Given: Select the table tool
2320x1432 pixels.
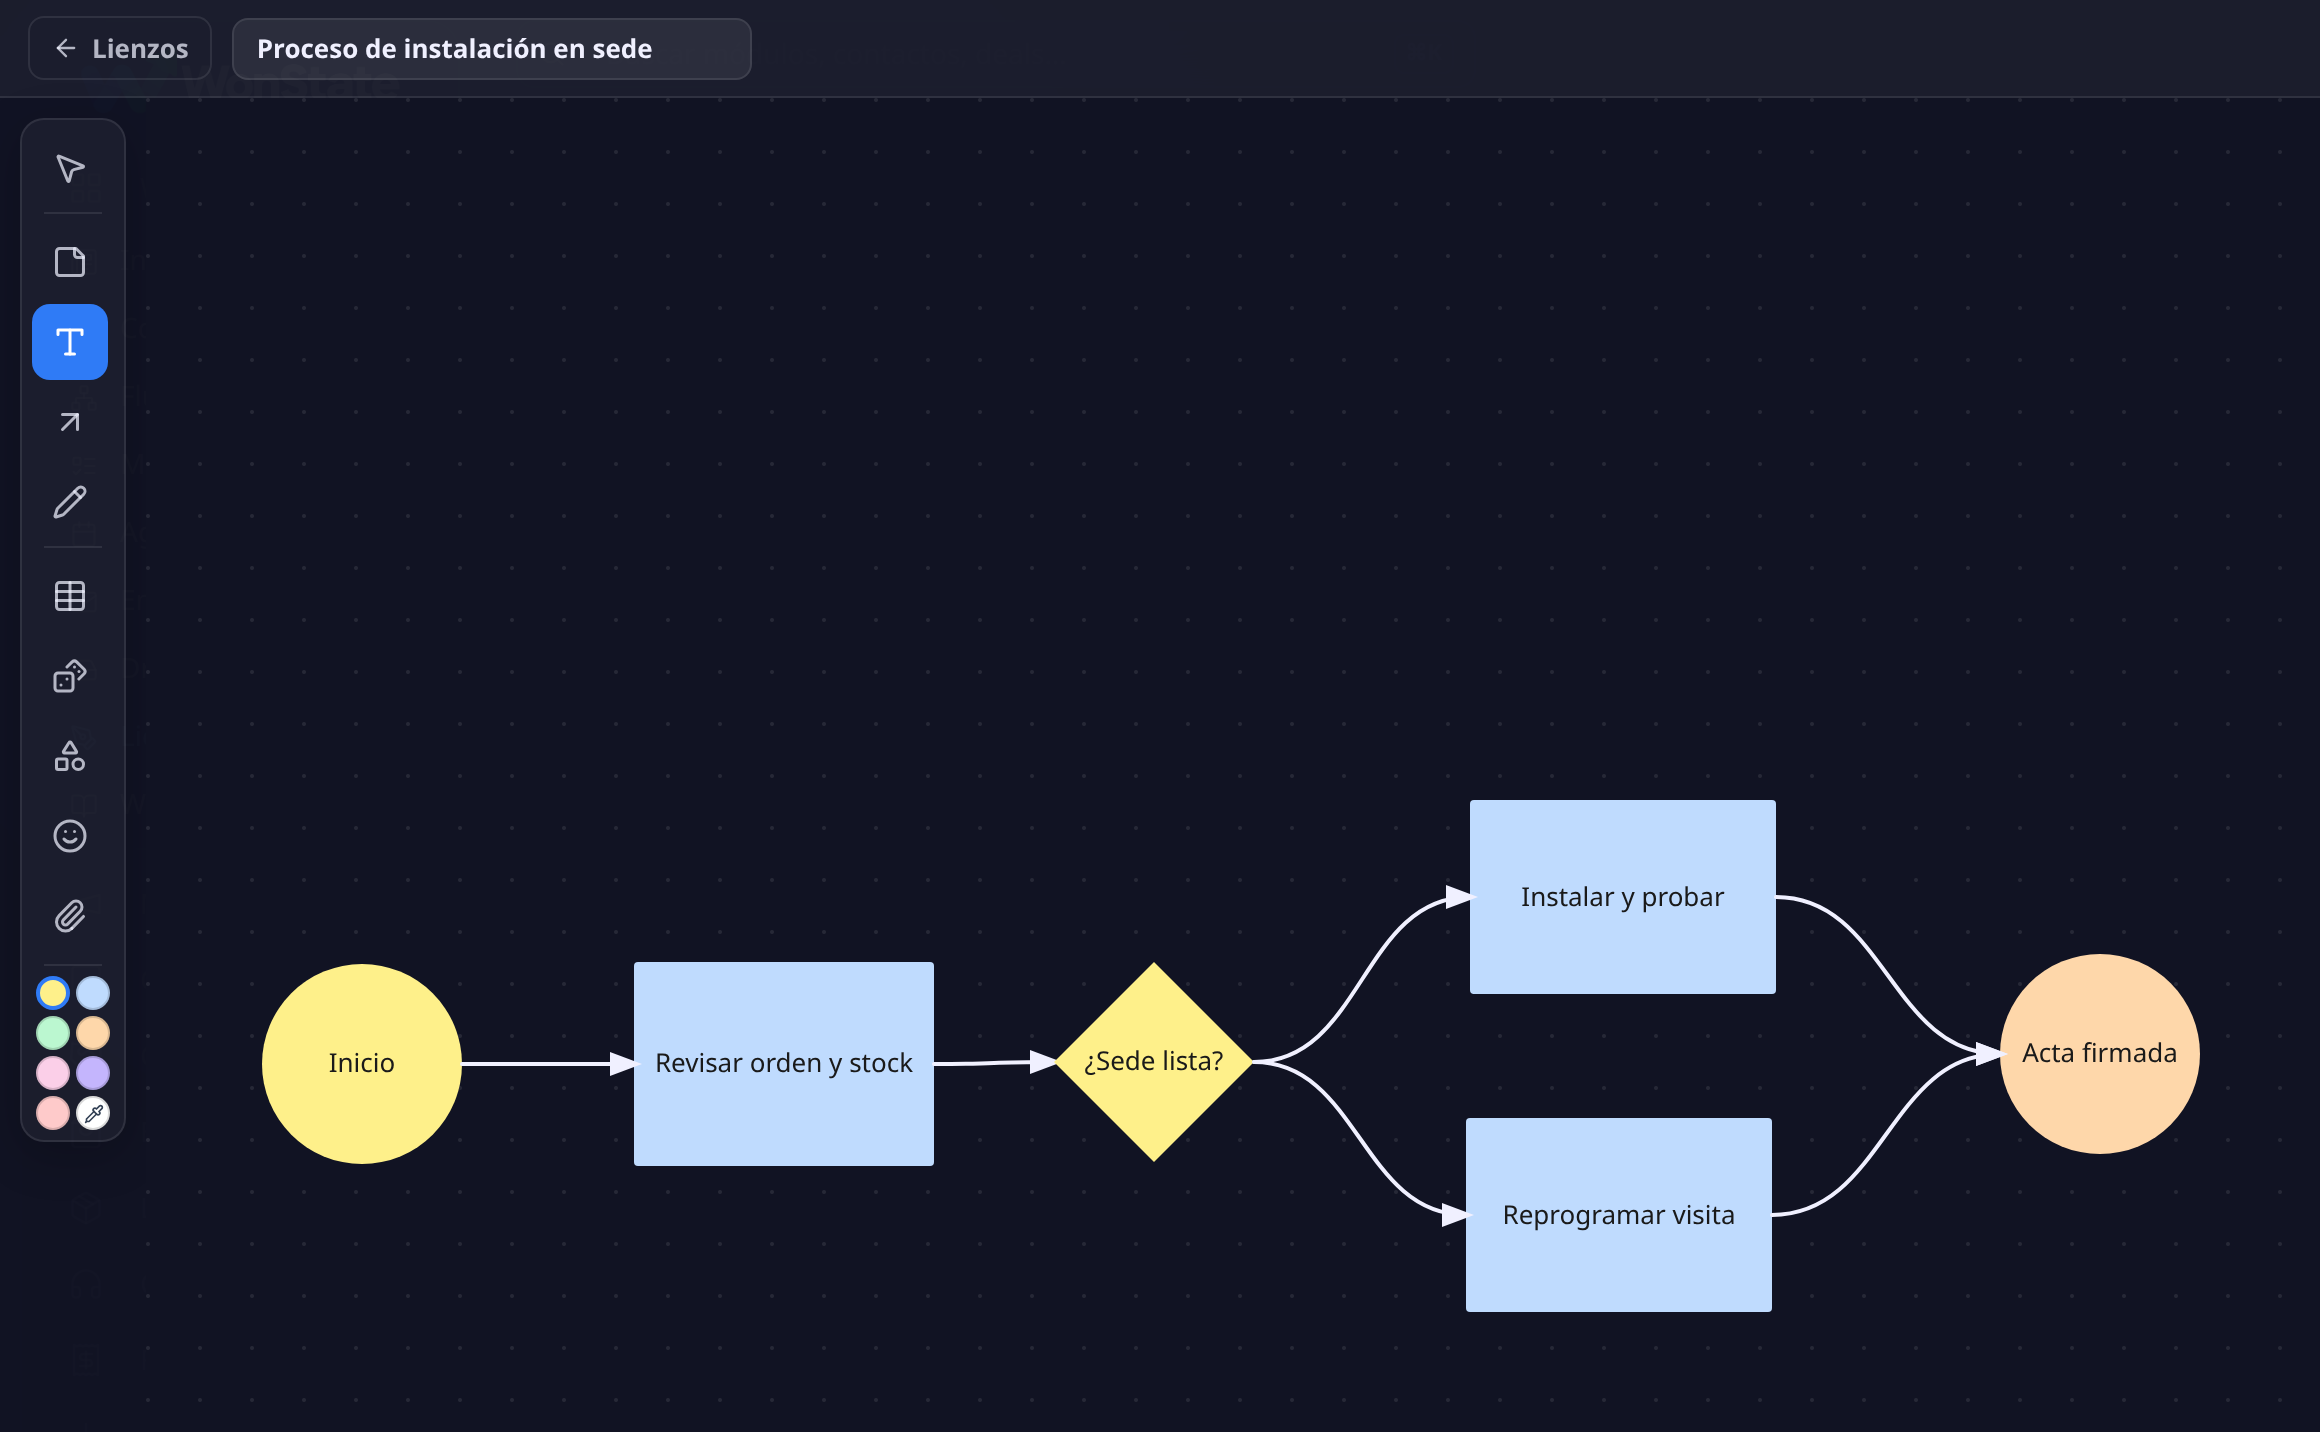Looking at the screenshot, I should tap(70, 596).
